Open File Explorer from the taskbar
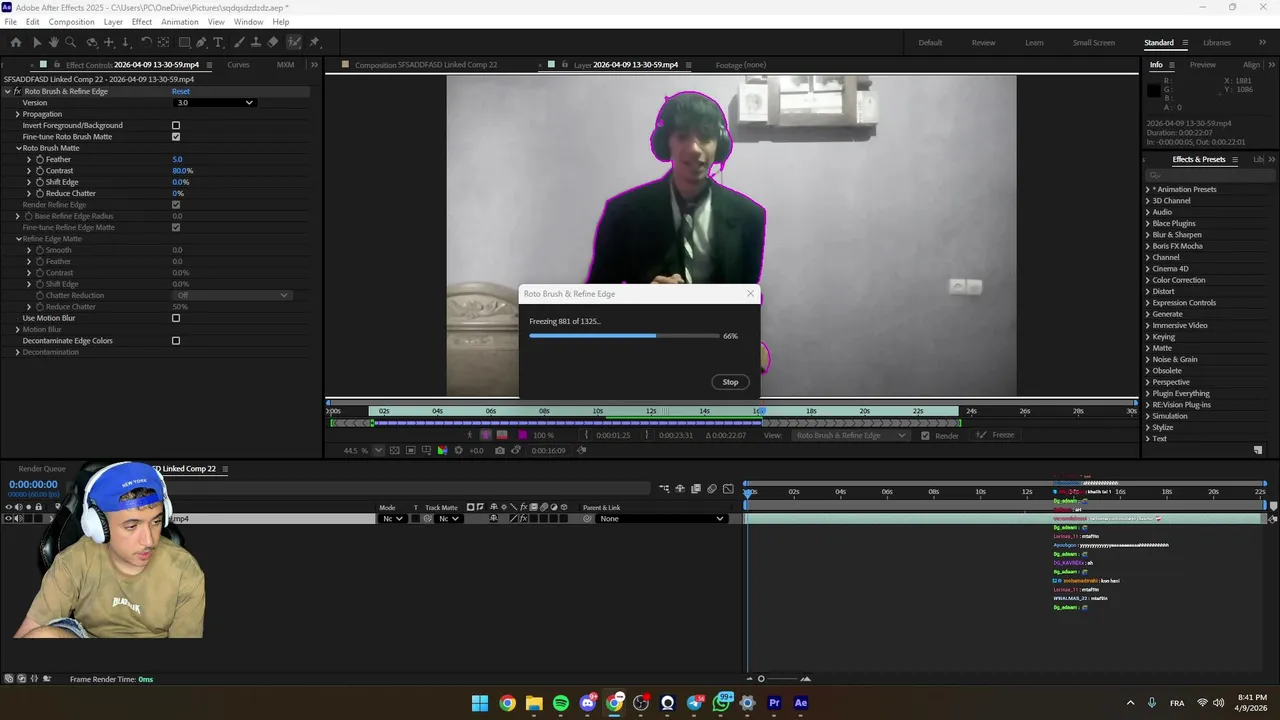Image resolution: width=1280 pixels, height=720 pixels. pyautogui.click(x=534, y=703)
